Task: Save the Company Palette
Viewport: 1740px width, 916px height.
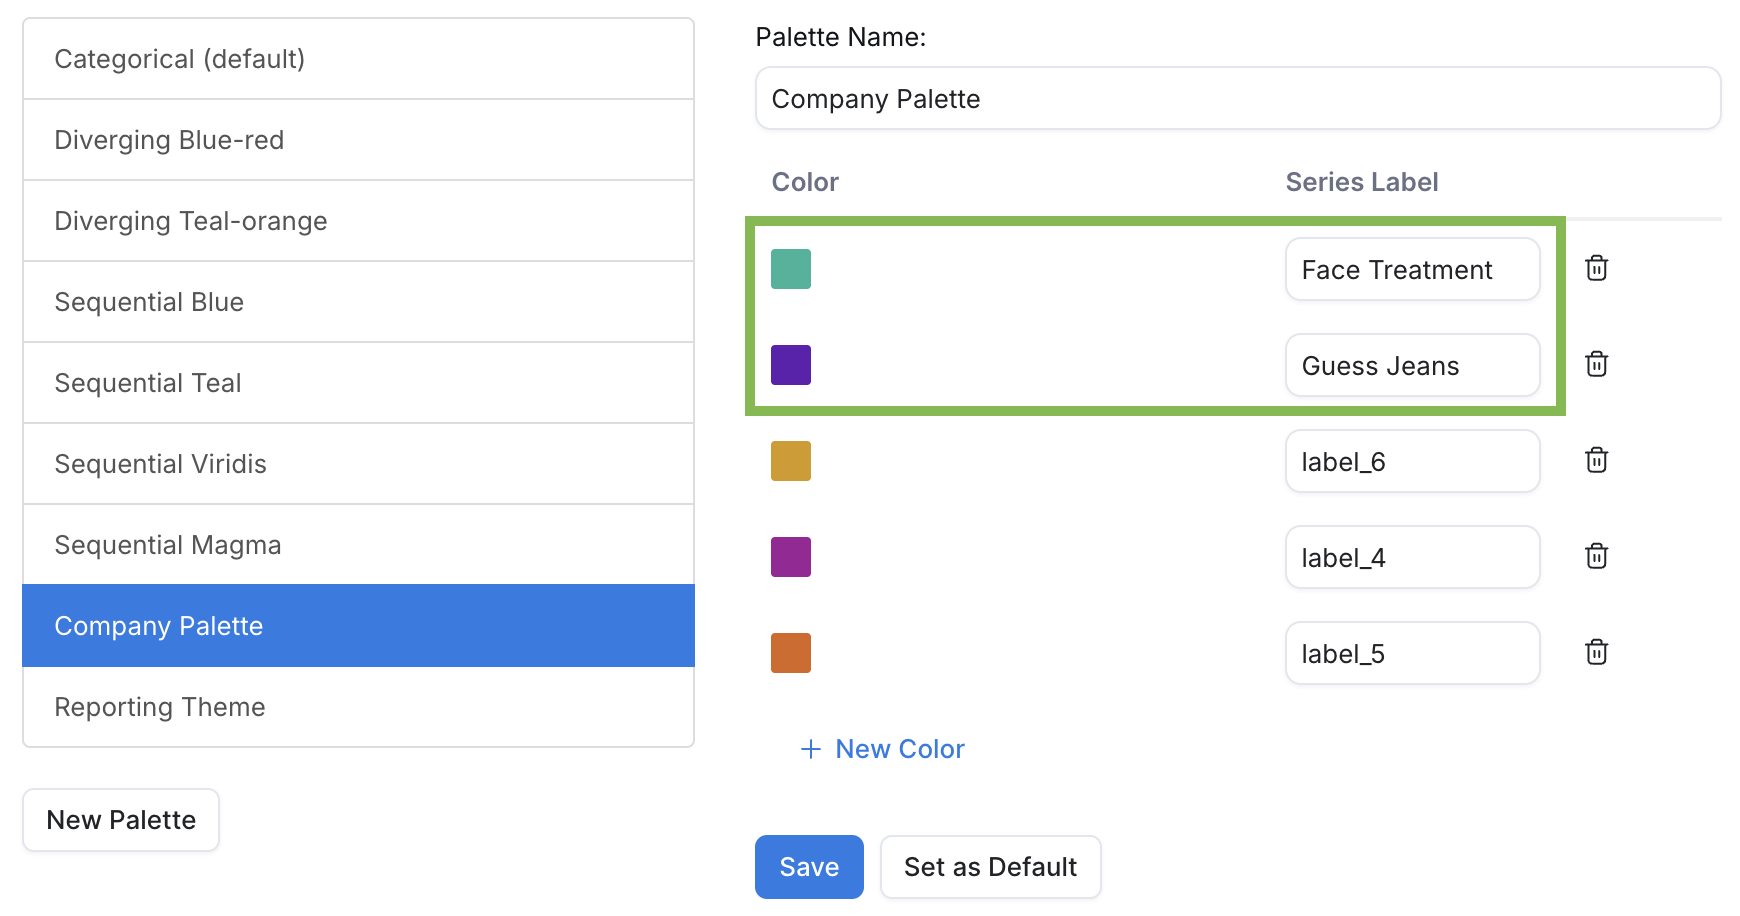Action: 808,866
